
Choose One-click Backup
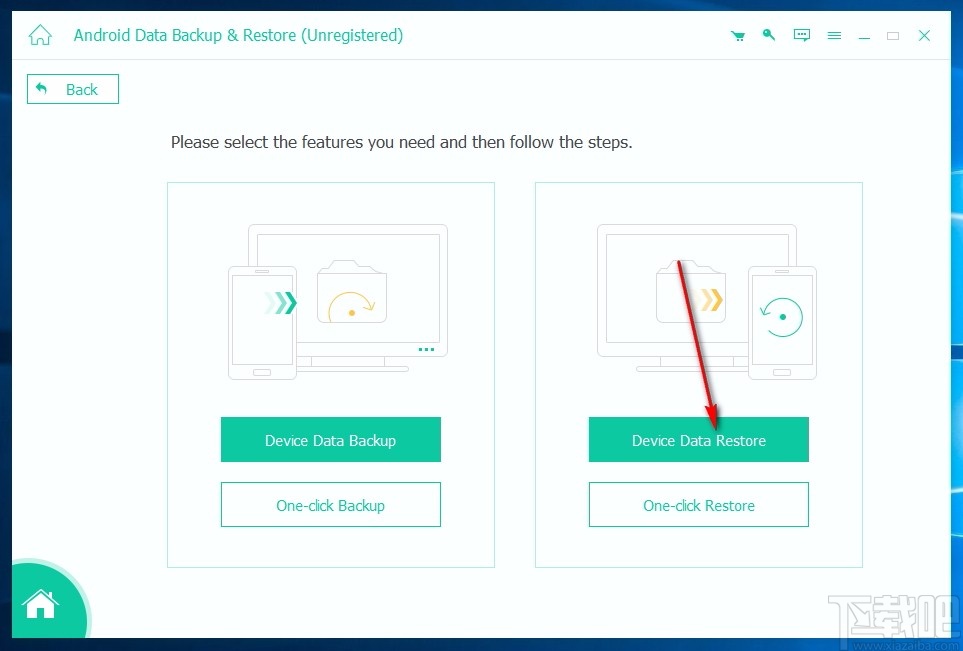pyautogui.click(x=330, y=505)
